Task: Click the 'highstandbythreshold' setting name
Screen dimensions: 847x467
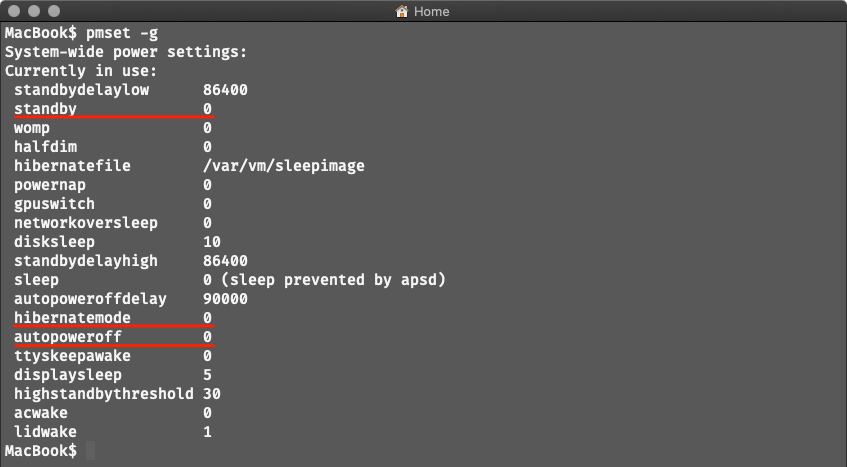Action: tap(103, 393)
